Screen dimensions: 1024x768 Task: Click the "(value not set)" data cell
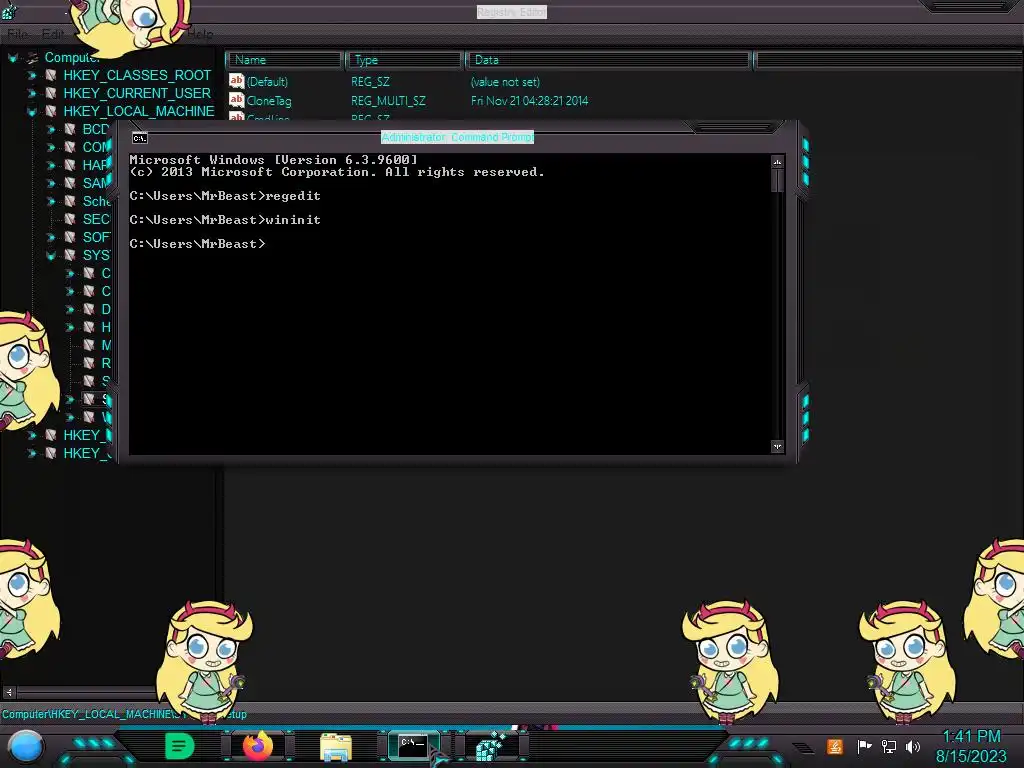point(505,82)
